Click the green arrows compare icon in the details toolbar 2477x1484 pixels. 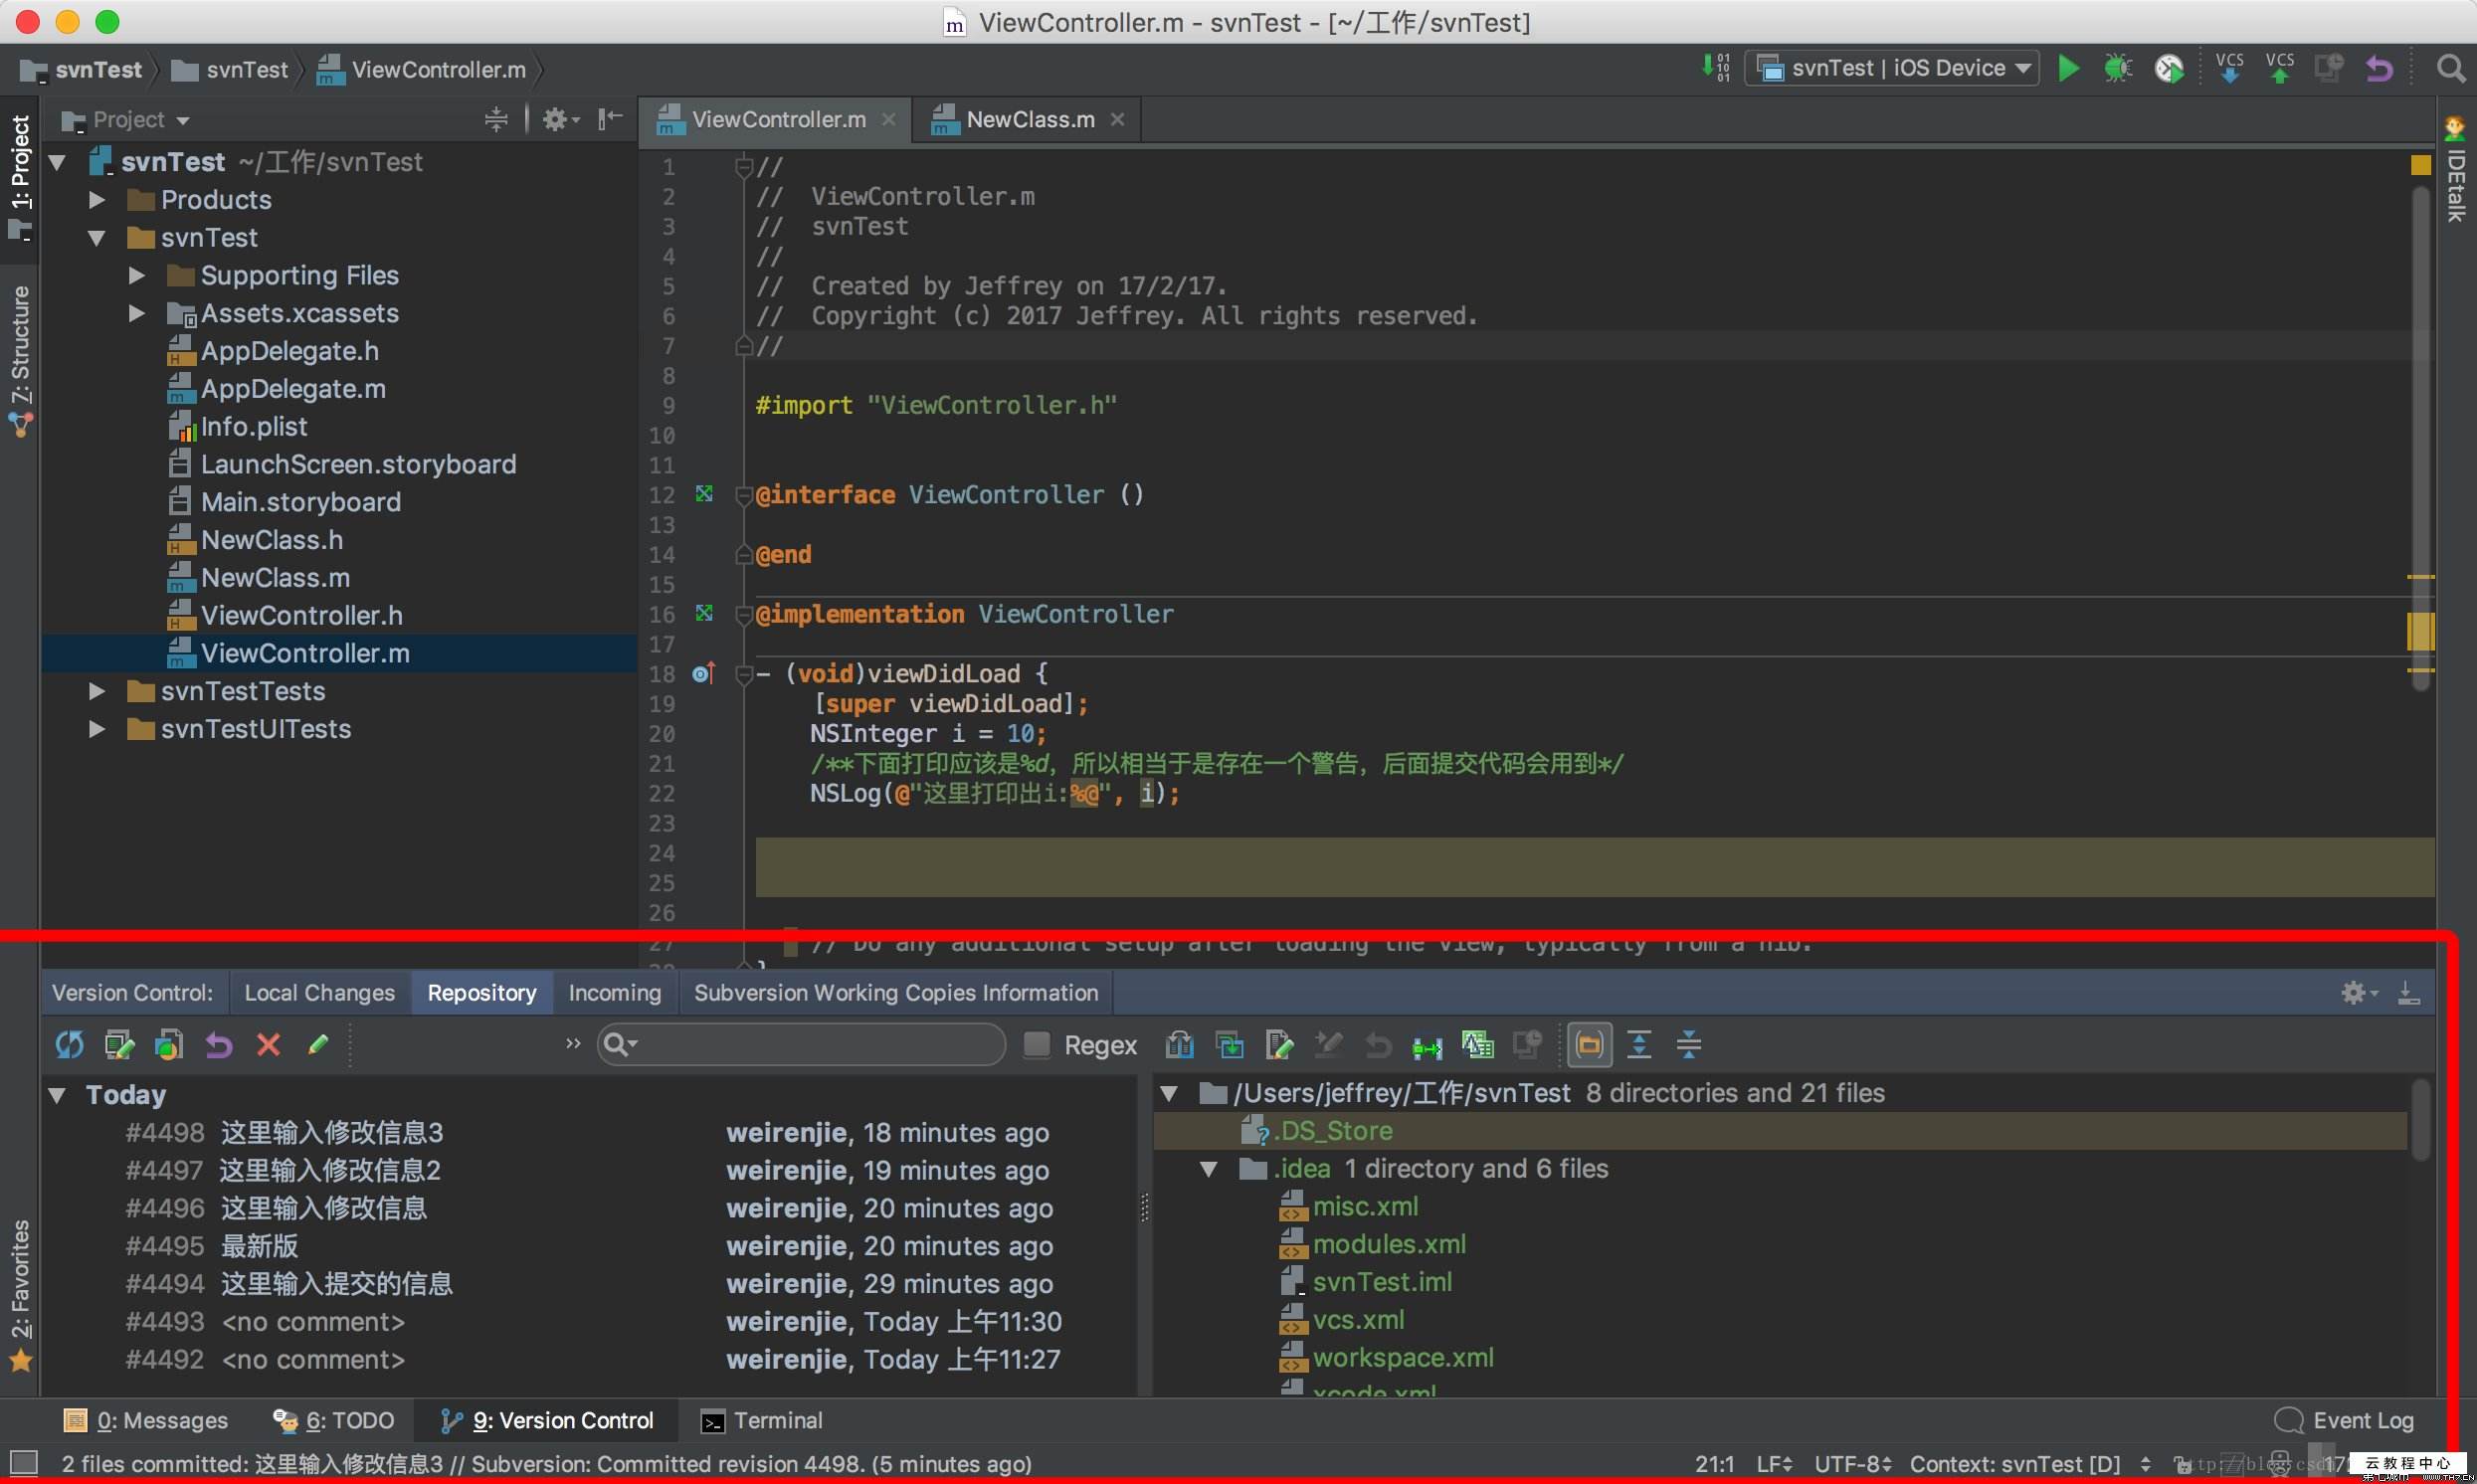click(1427, 1047)
